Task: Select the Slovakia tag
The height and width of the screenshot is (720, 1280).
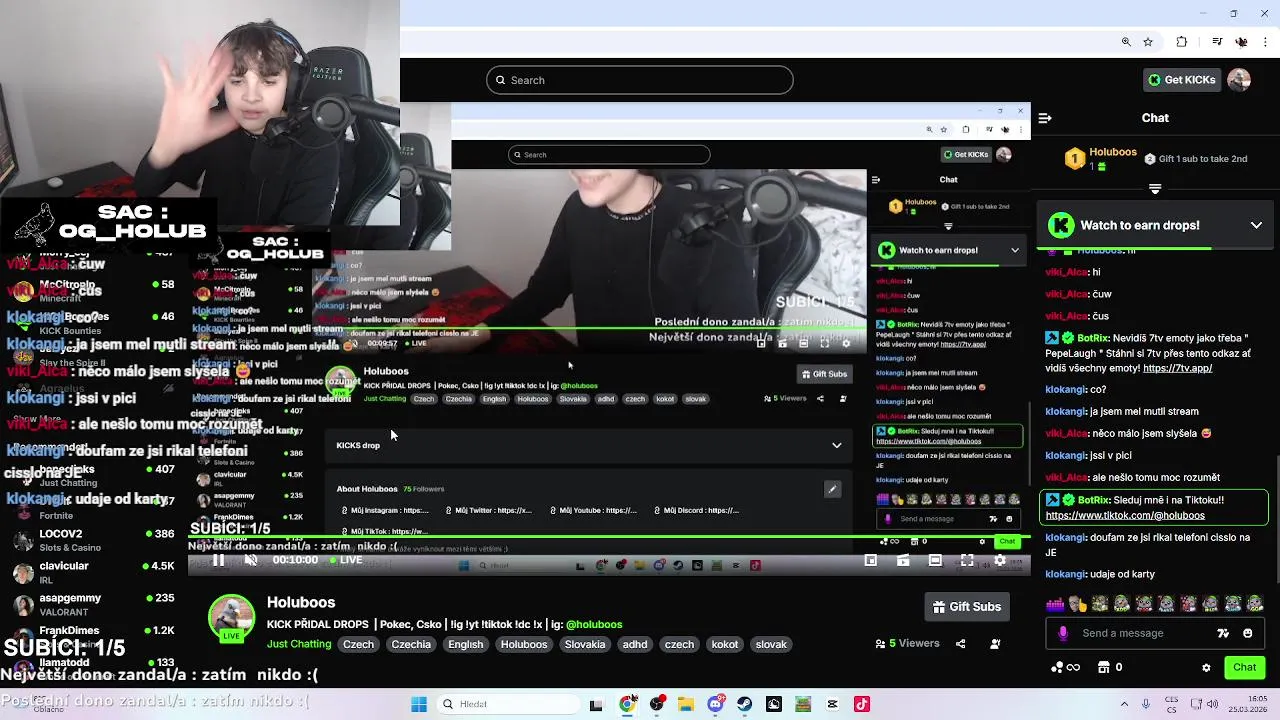Action: (x=585, y=644)
